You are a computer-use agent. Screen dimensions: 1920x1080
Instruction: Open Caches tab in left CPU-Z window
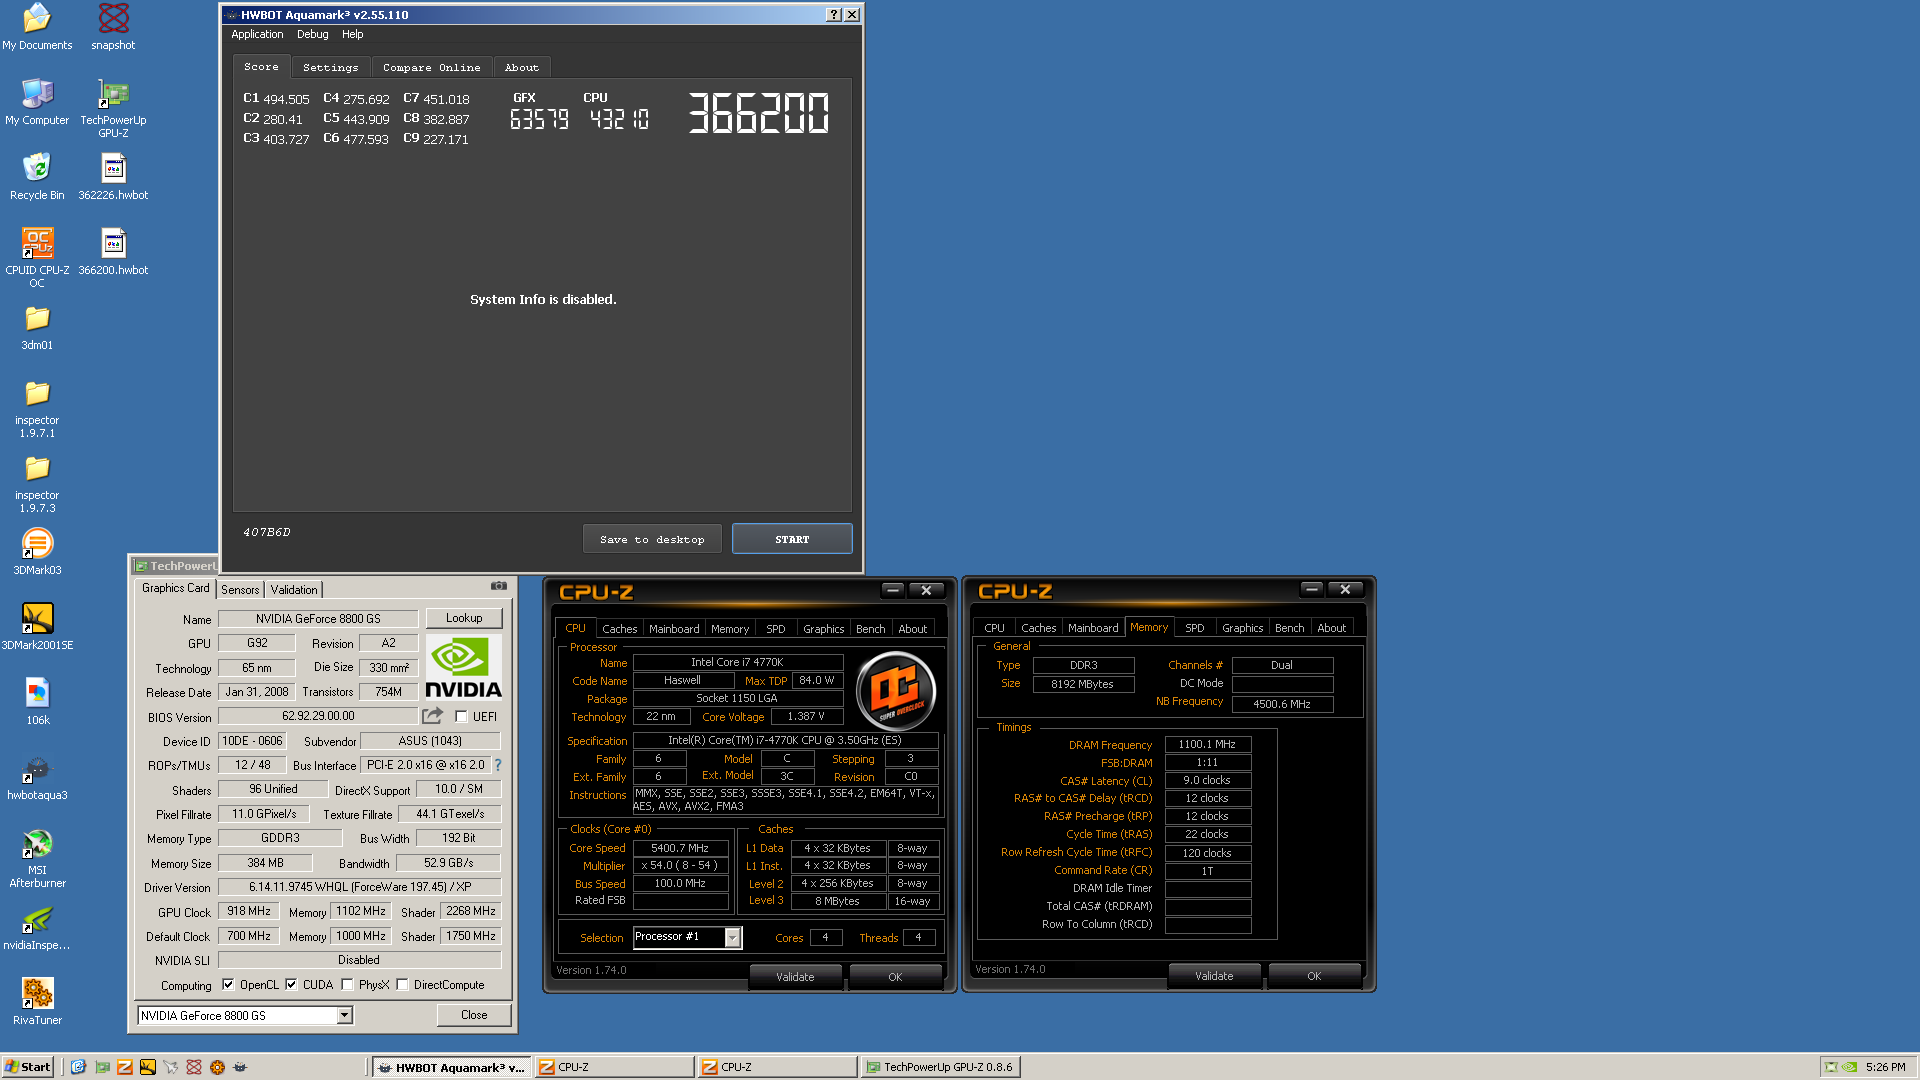coord(619,629)
